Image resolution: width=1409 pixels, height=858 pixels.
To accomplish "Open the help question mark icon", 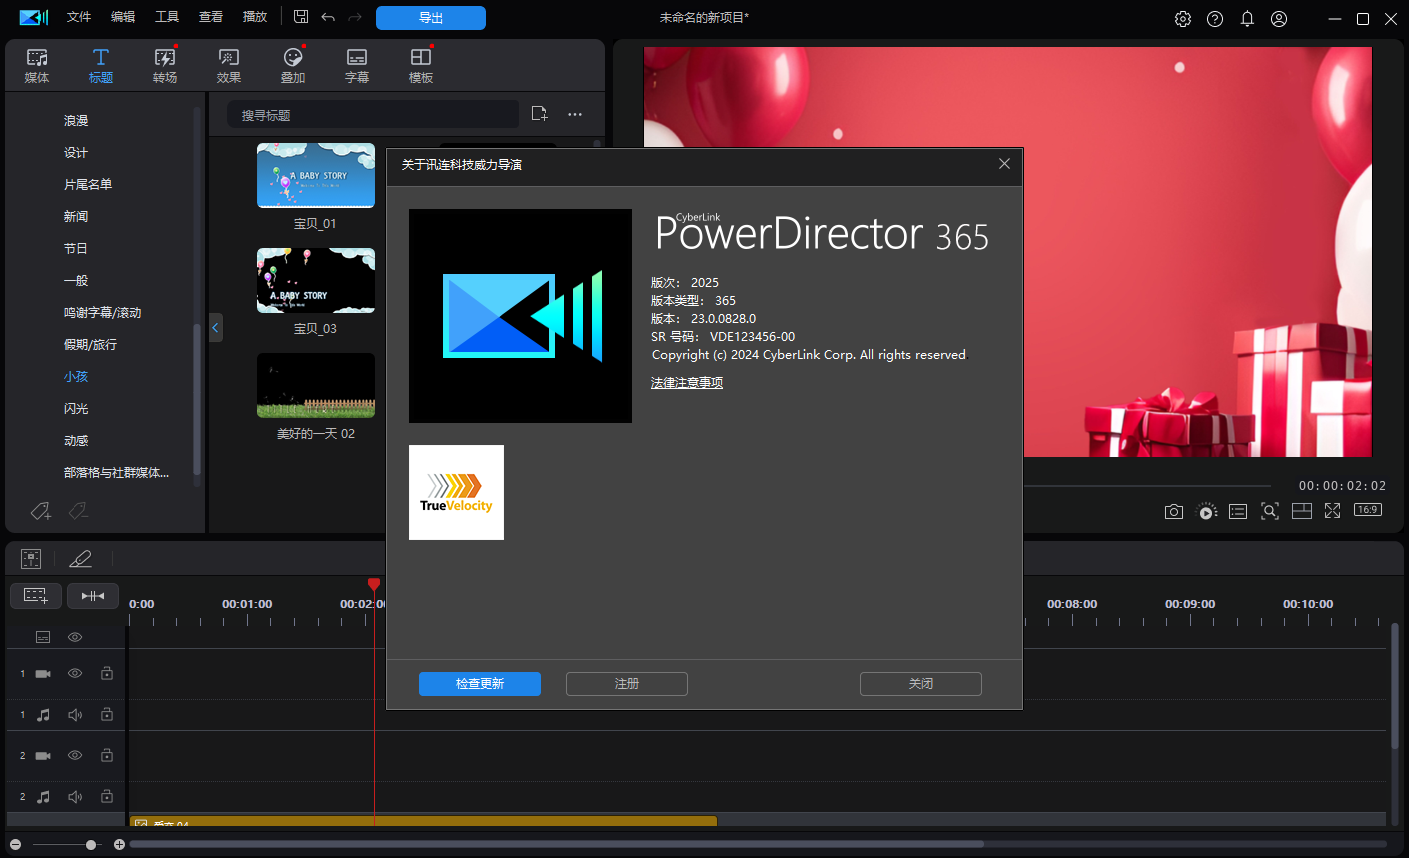I will pyautogui.click(x=1215, y=19).
